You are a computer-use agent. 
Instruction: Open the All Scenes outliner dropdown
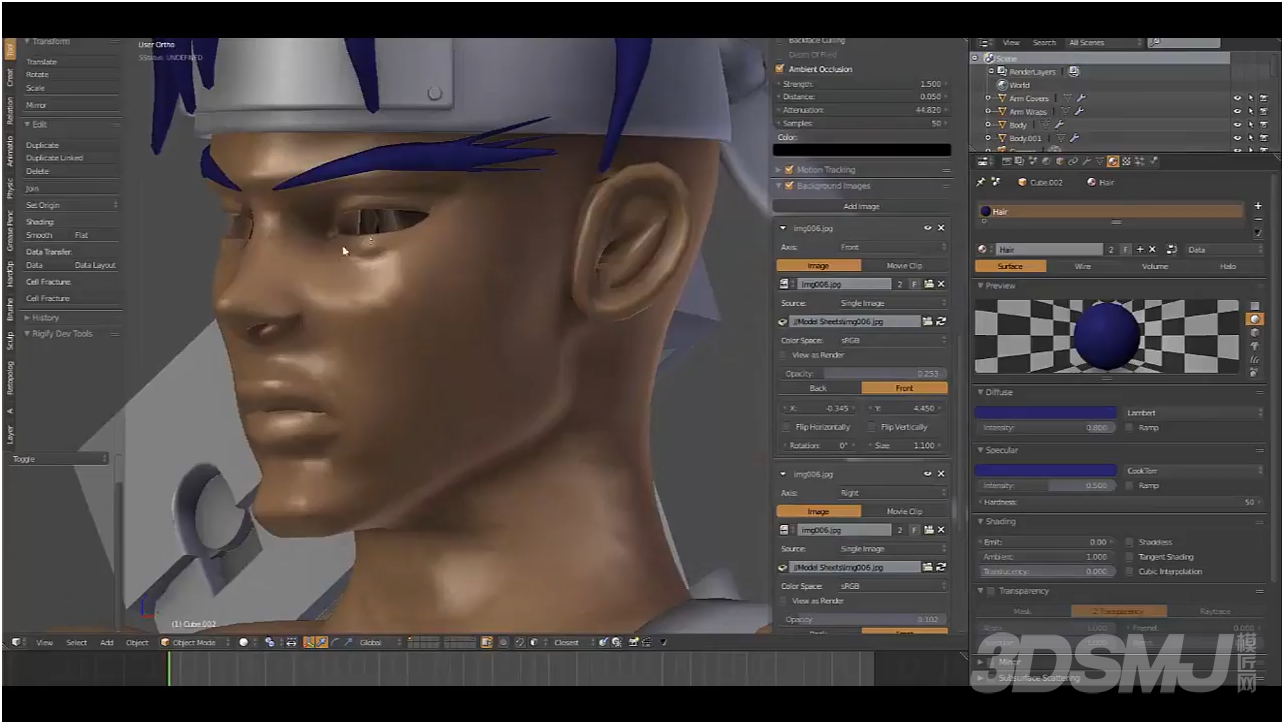coord(1103,43)
